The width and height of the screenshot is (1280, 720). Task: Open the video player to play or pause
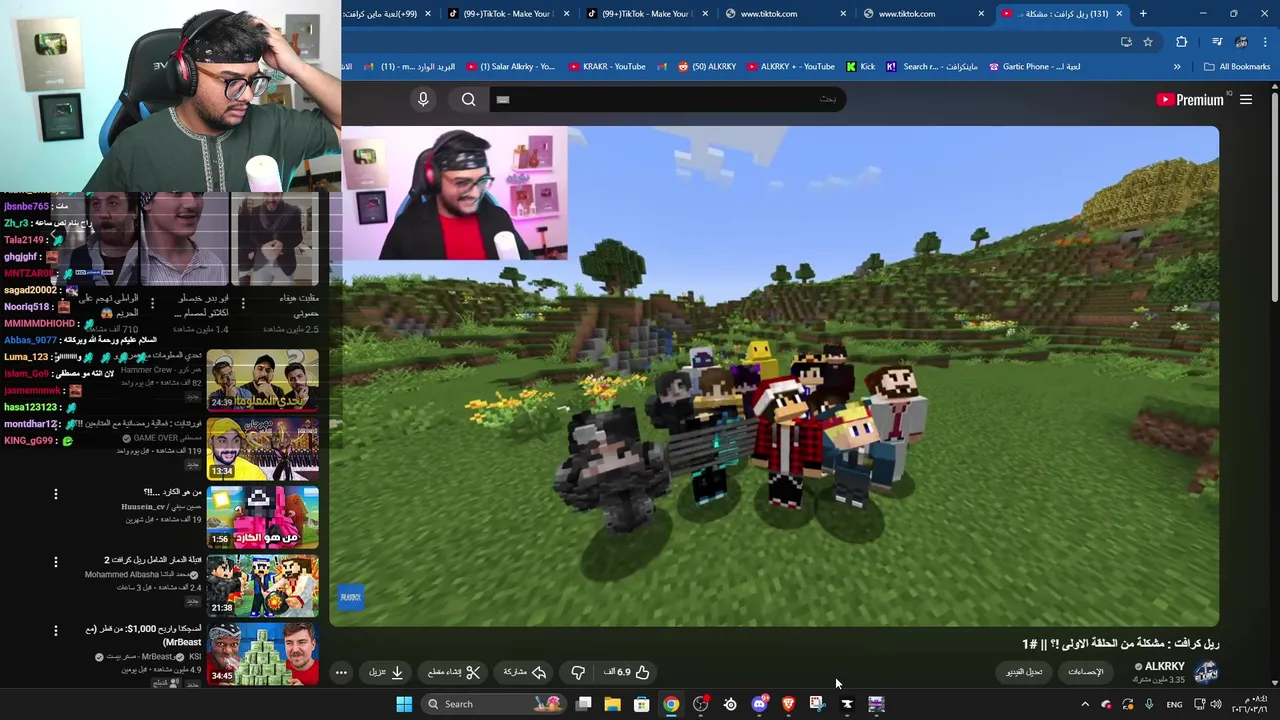click(x=774, y=376)
